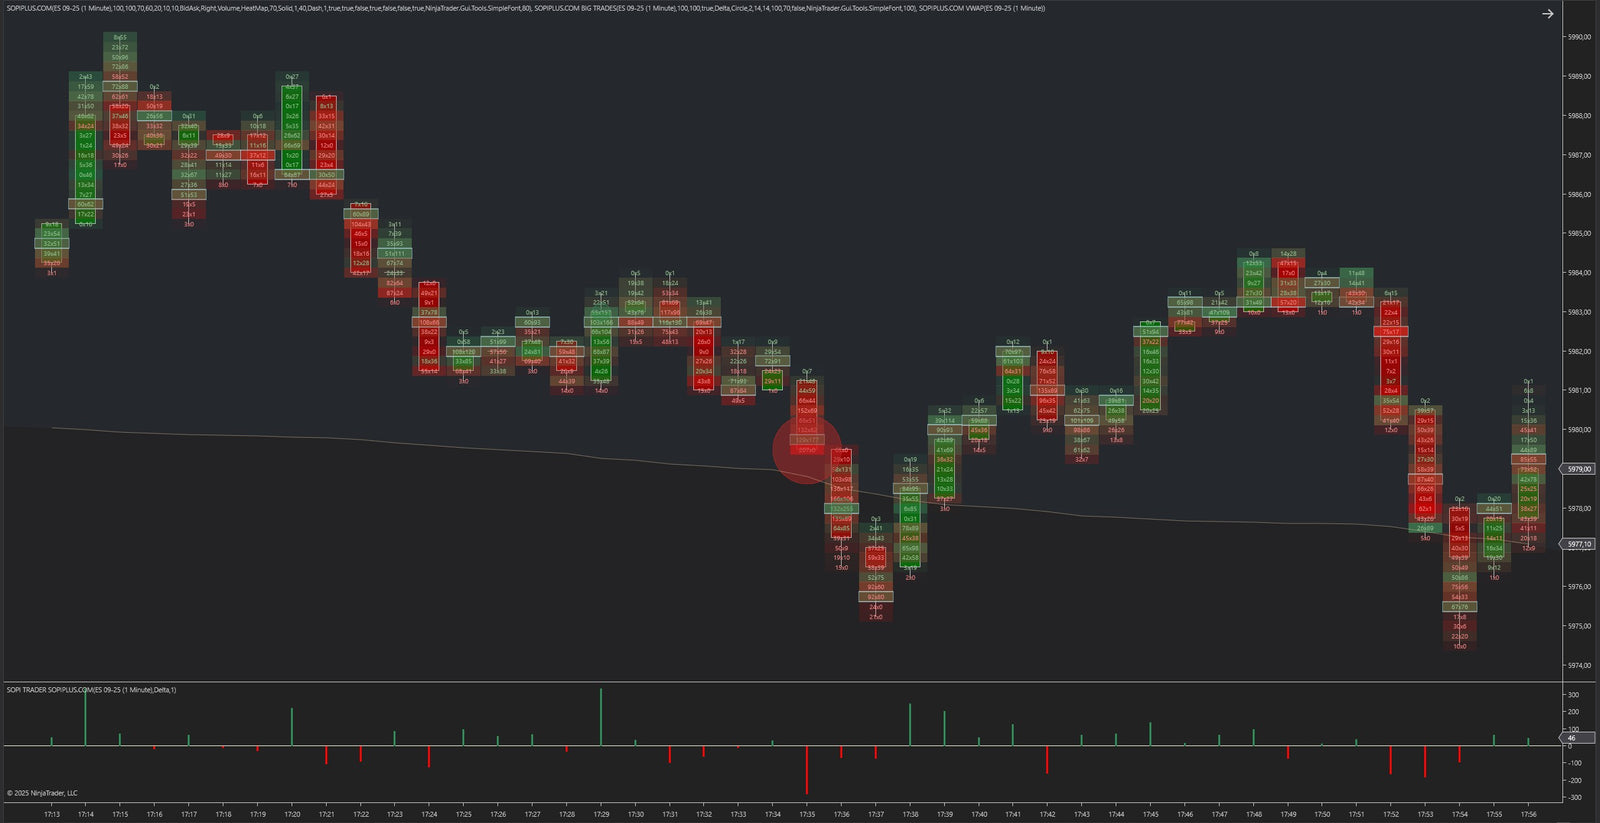Click the 75x17 highlighted red footprint cell

1391,332
